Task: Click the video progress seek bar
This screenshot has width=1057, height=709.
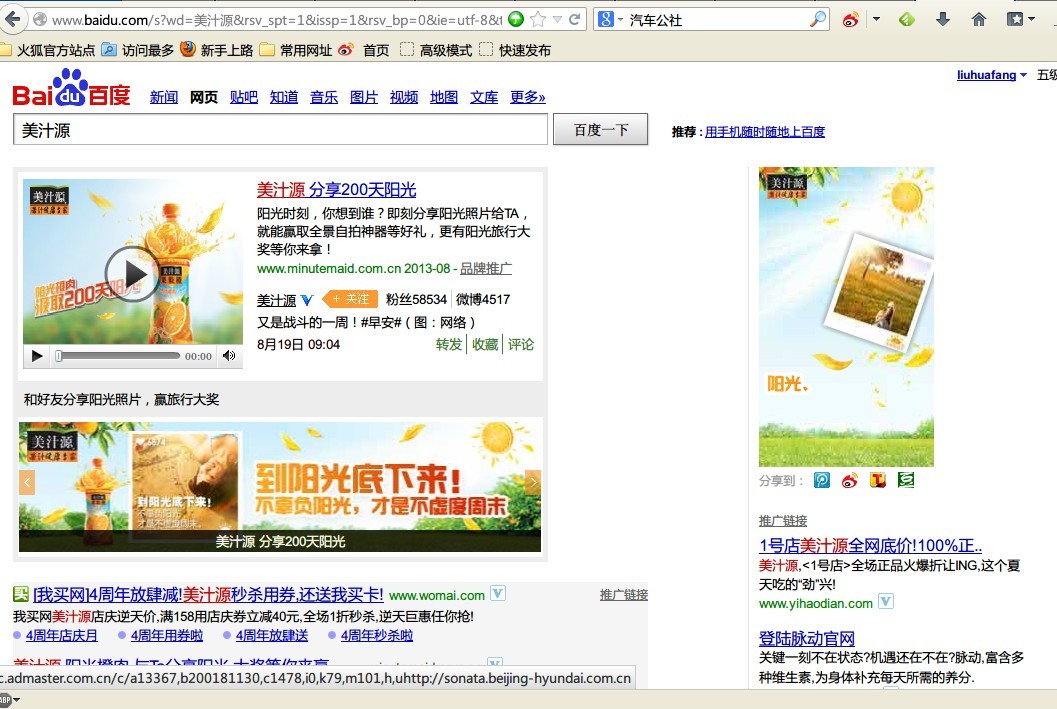Action: (119, 356)
